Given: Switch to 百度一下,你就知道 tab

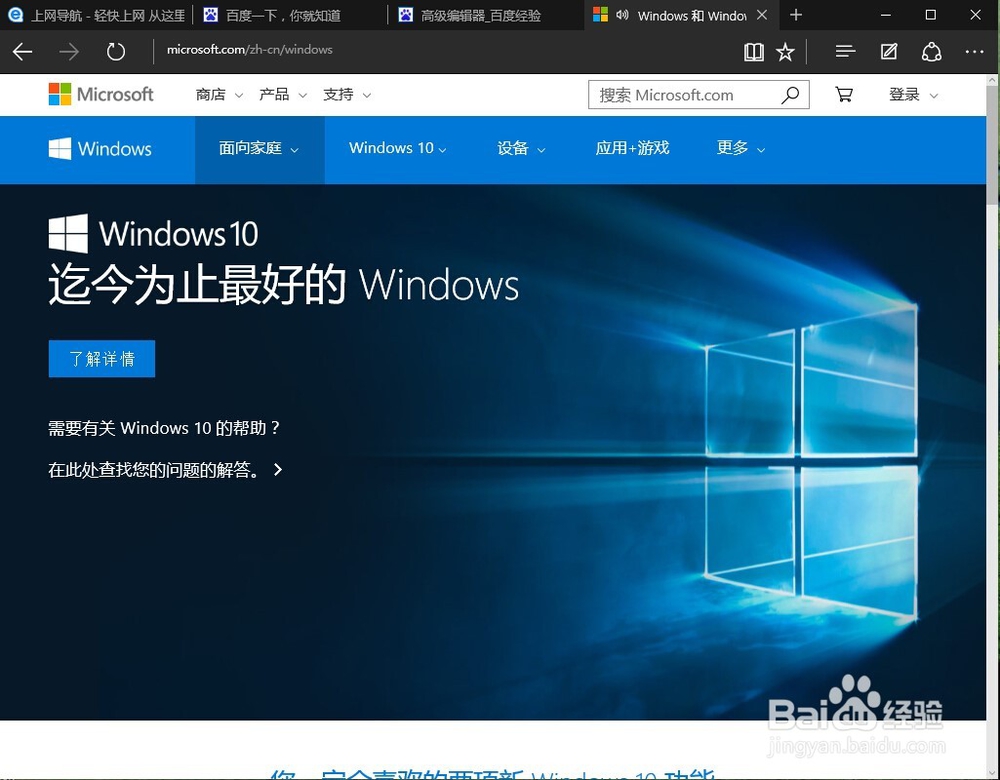Looking at the screenshot, I should 290,15.
